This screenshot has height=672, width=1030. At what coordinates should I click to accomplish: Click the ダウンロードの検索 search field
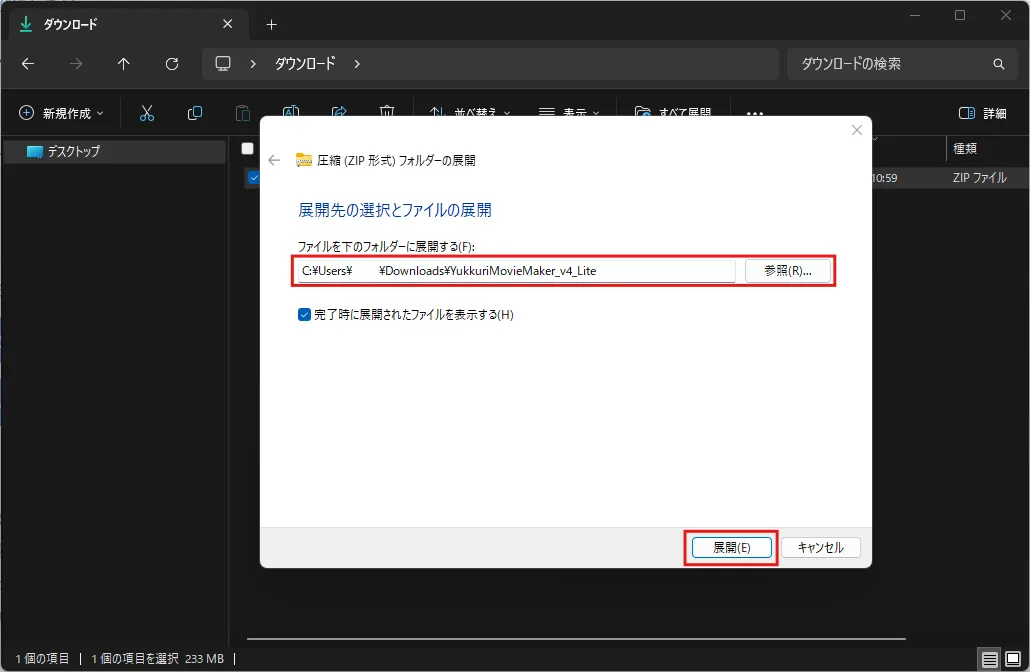tap(901, 64)
